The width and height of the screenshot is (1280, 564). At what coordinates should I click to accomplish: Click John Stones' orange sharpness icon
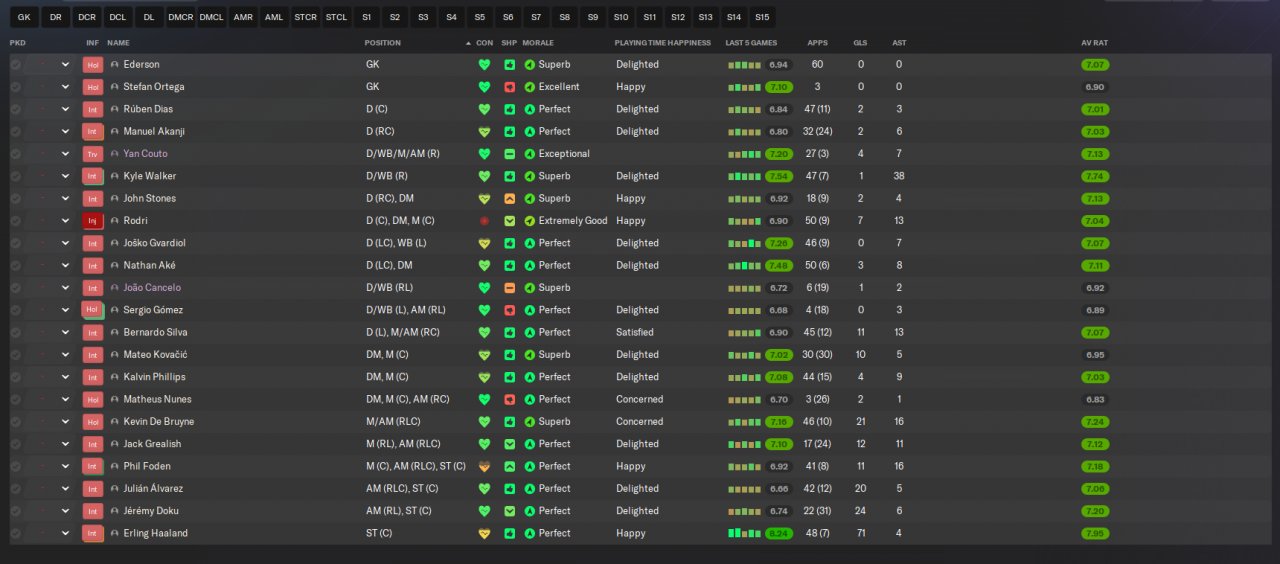pyautogui.click(x=510, y=199)
